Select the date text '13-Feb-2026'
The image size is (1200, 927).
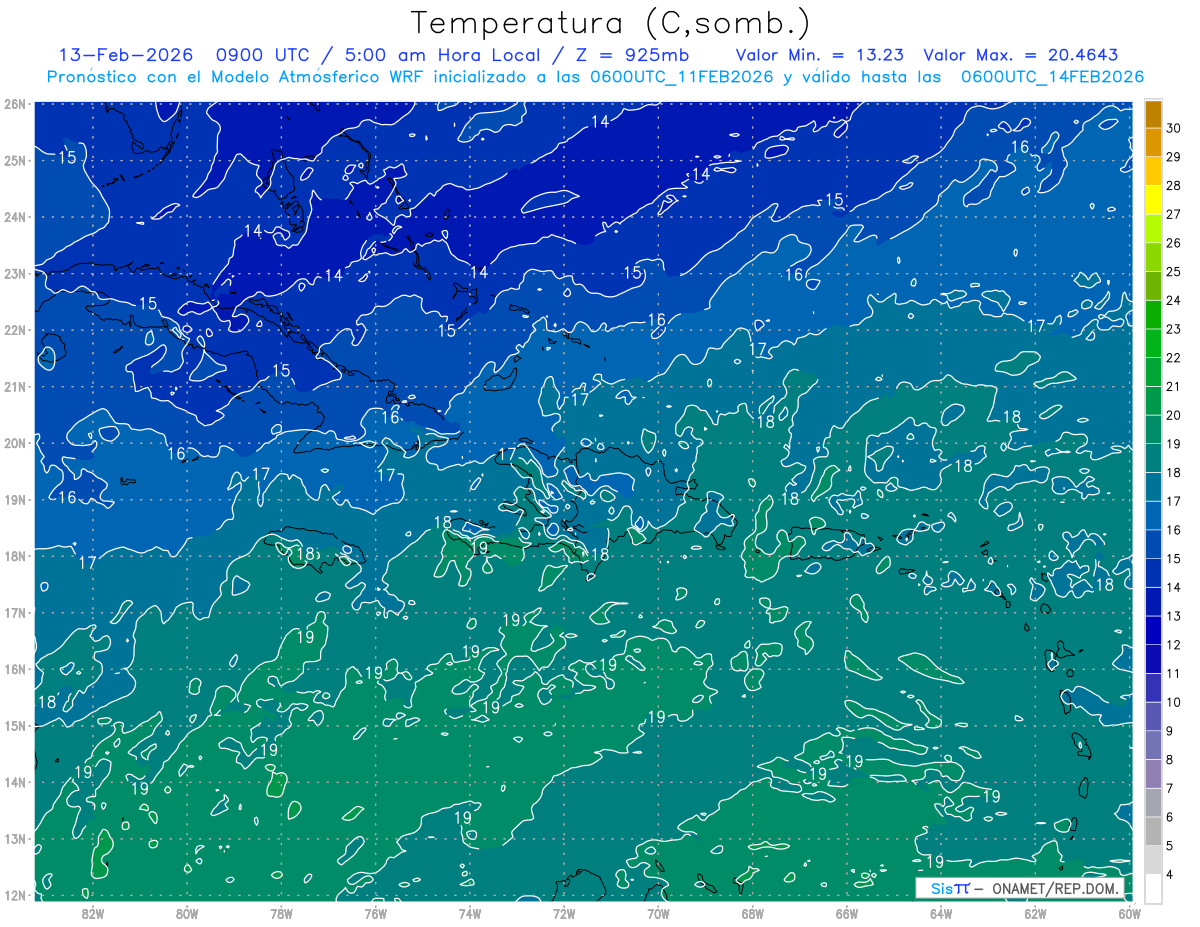click(127, 55)
